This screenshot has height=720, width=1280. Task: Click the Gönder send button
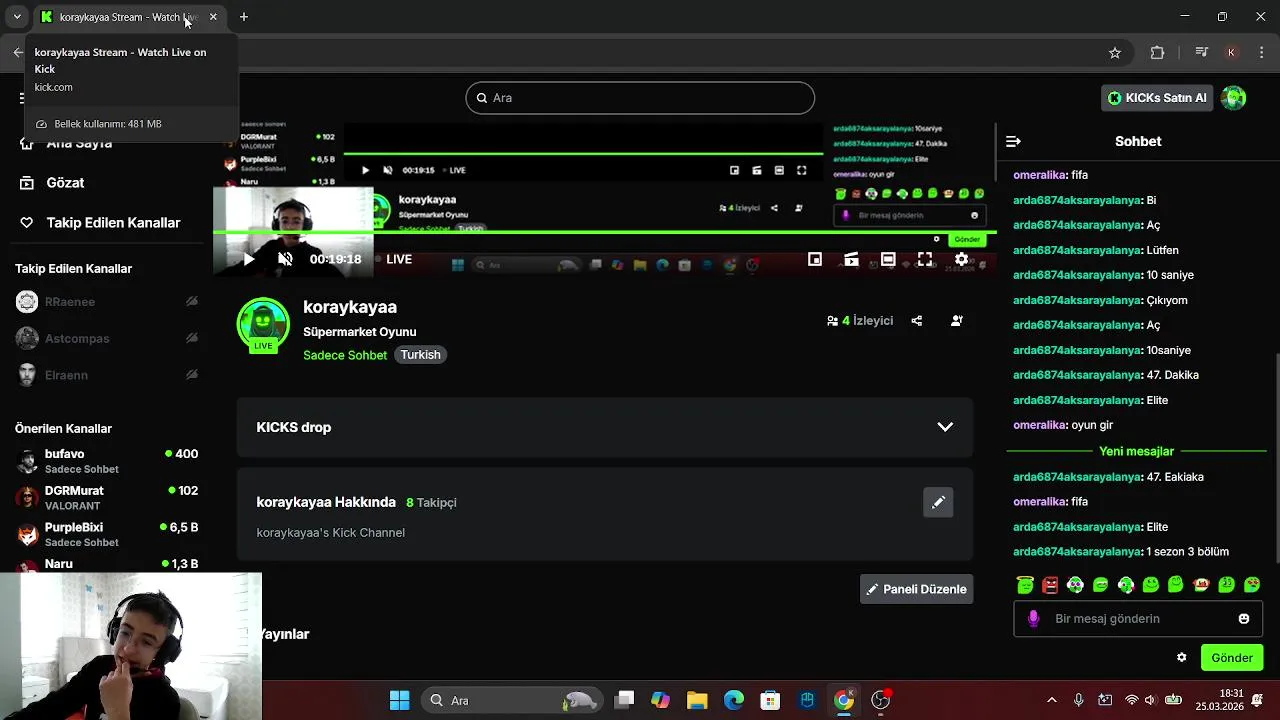pos(1232,658)
